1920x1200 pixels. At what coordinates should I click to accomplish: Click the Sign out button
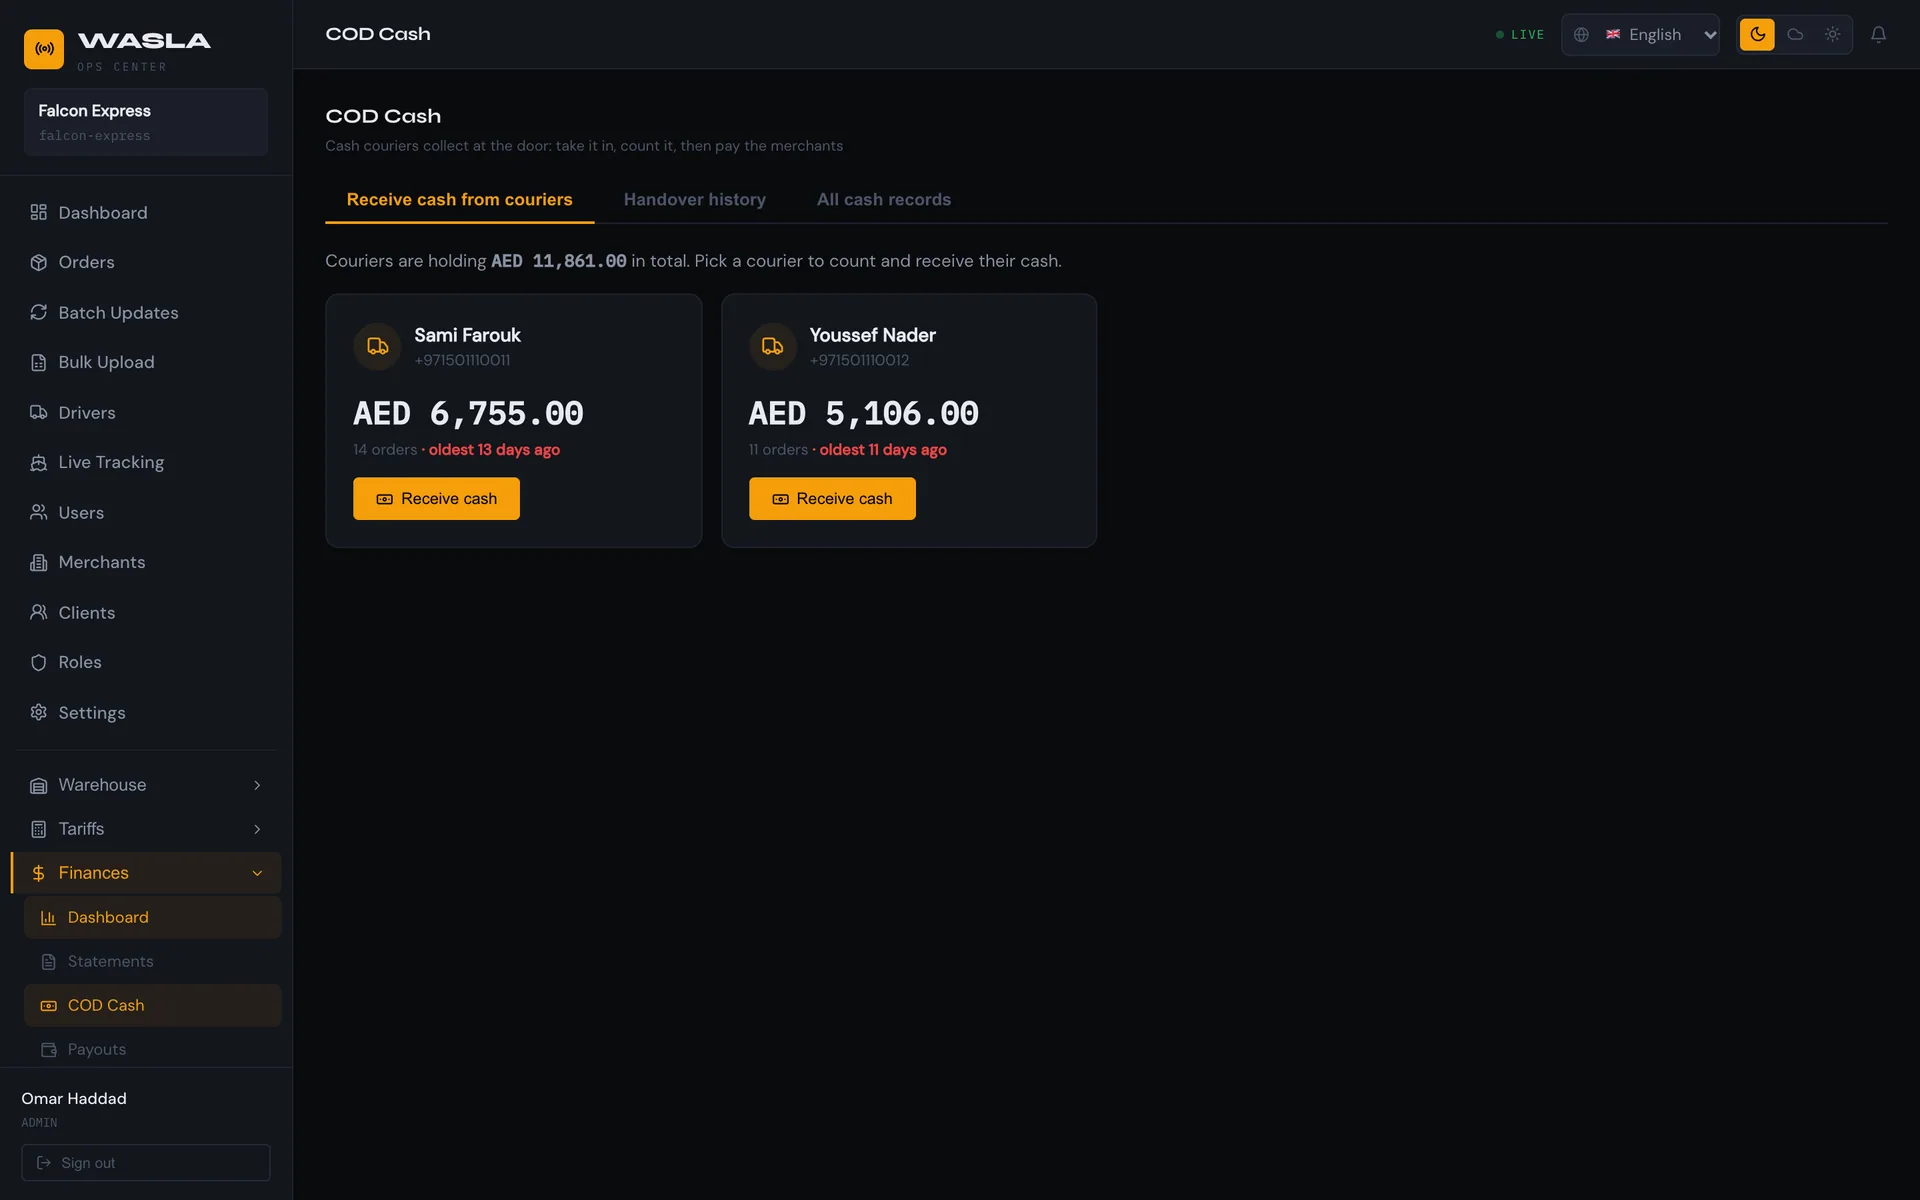coord(146,1162)
